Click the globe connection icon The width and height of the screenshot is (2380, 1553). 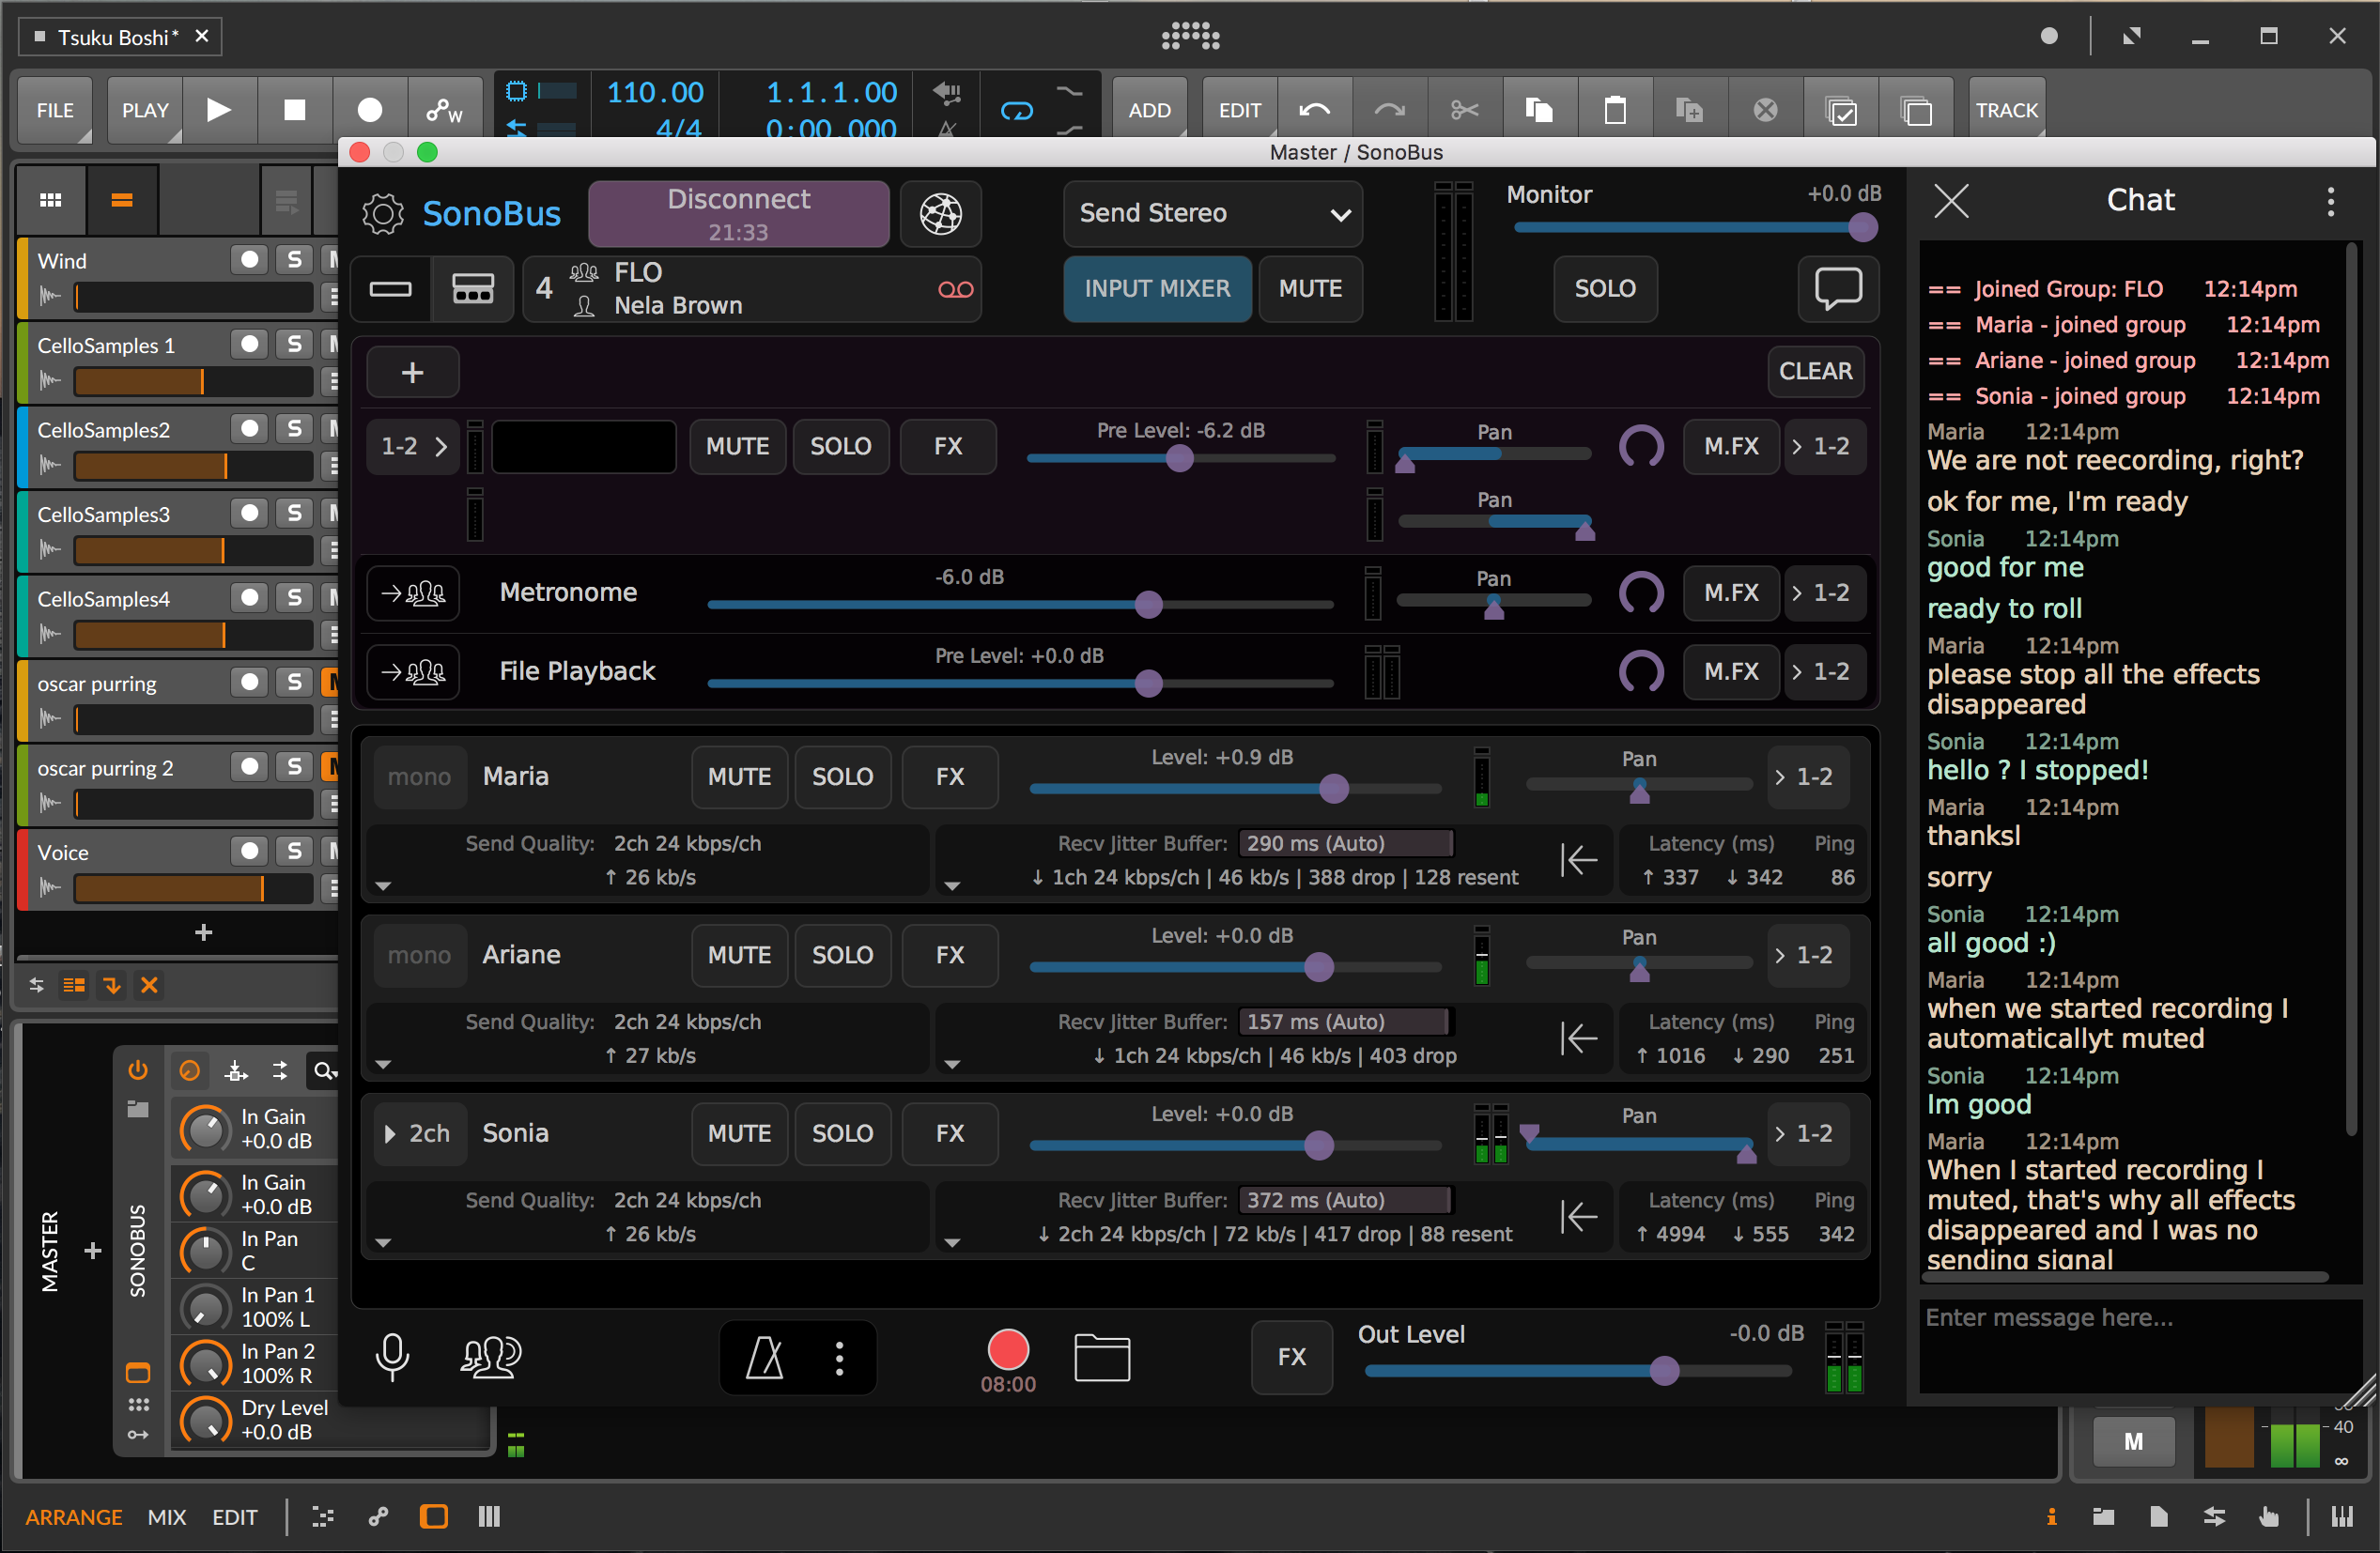(940, 213)
